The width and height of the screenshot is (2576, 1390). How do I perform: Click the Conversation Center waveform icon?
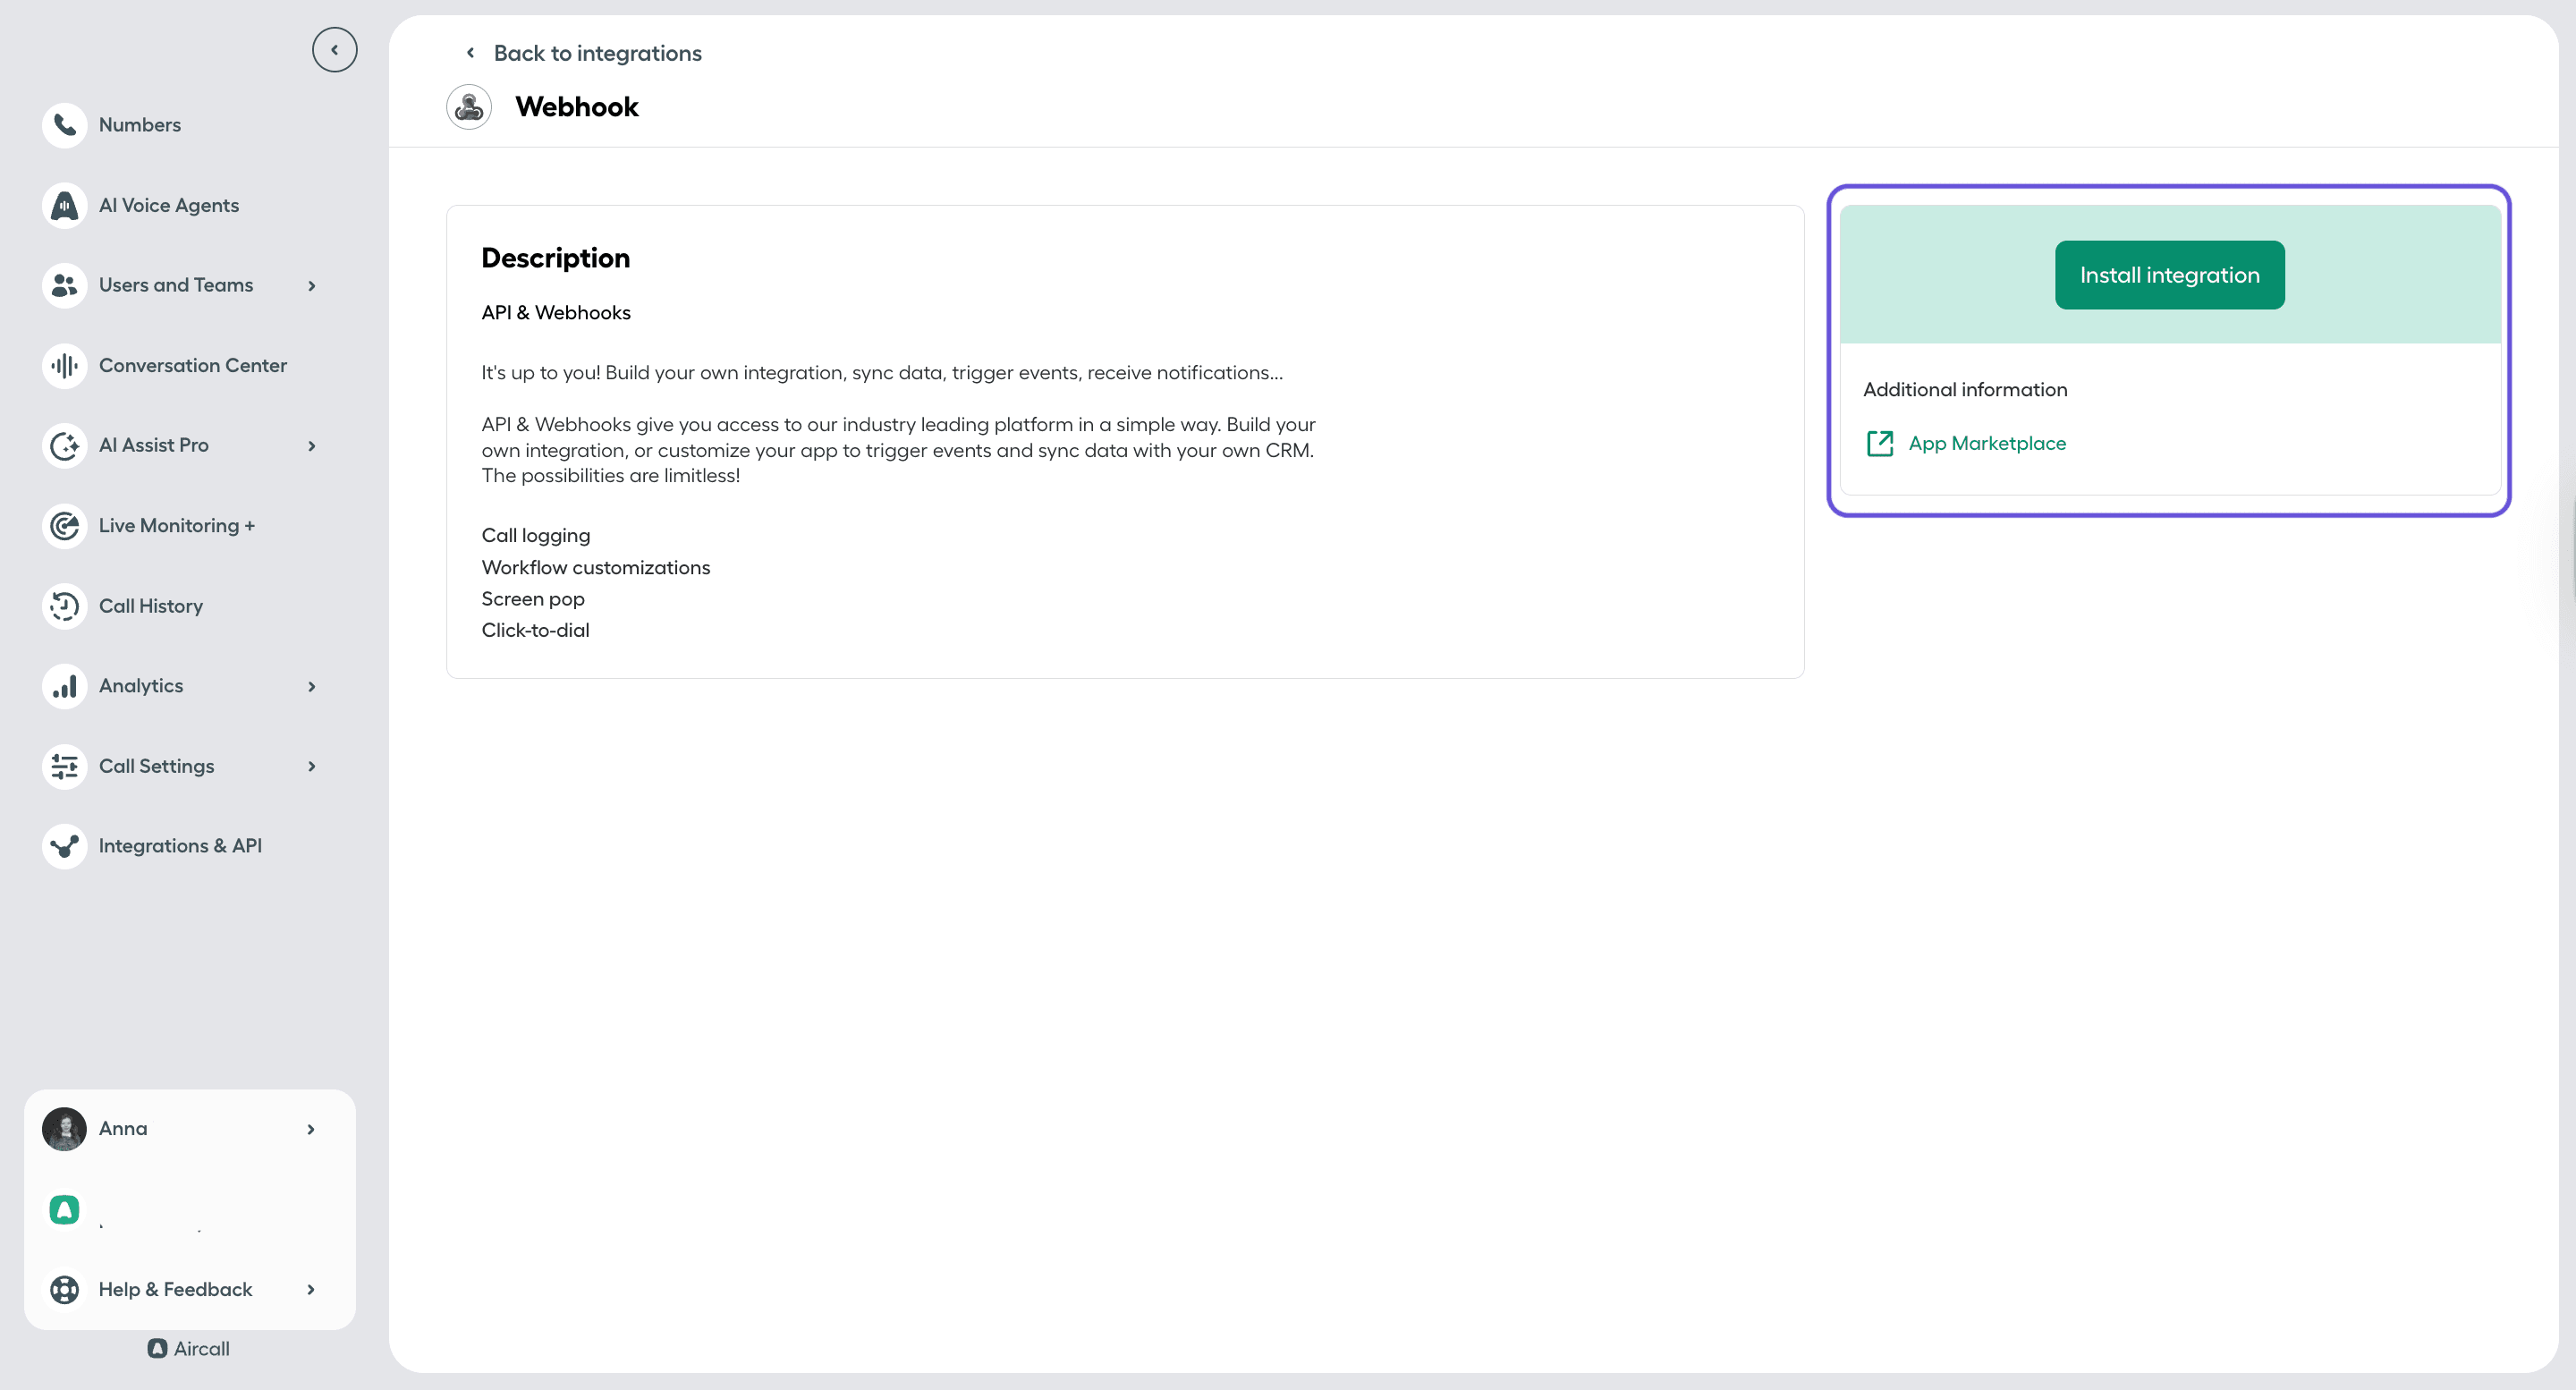pyautogui.click(x=64, y=365)
